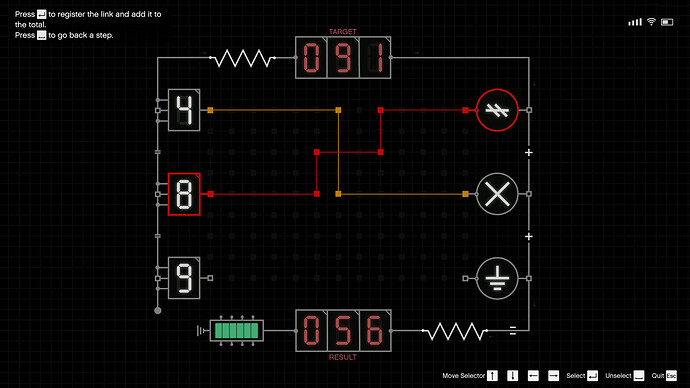Click the top resistor zigzag symbol
690x388 pixels.
(242, 58)
